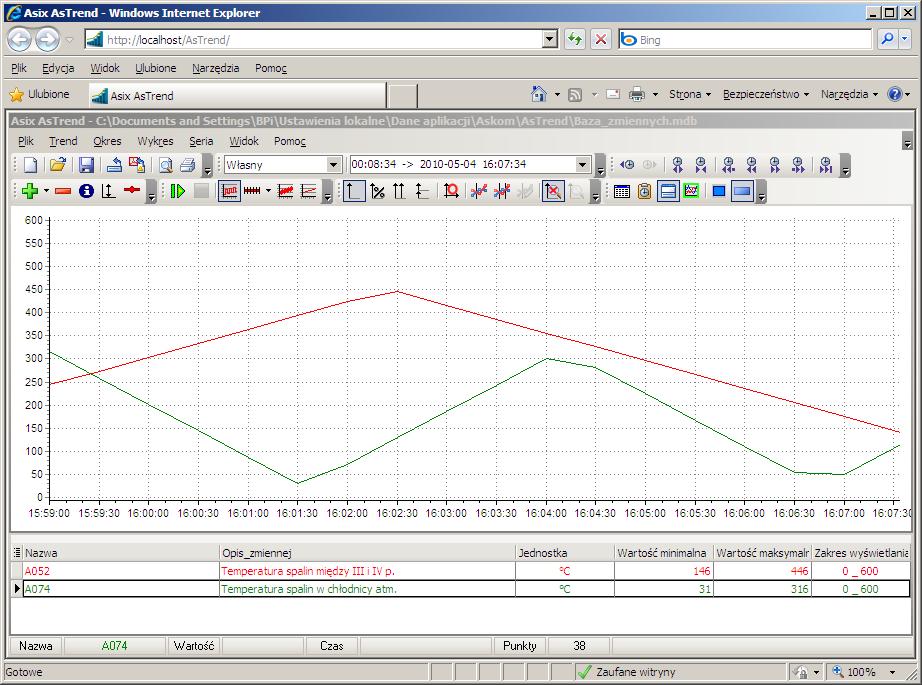Viewport: 922px width, 685px height.
Task: Print the trend chart
Action: point(188,165)
